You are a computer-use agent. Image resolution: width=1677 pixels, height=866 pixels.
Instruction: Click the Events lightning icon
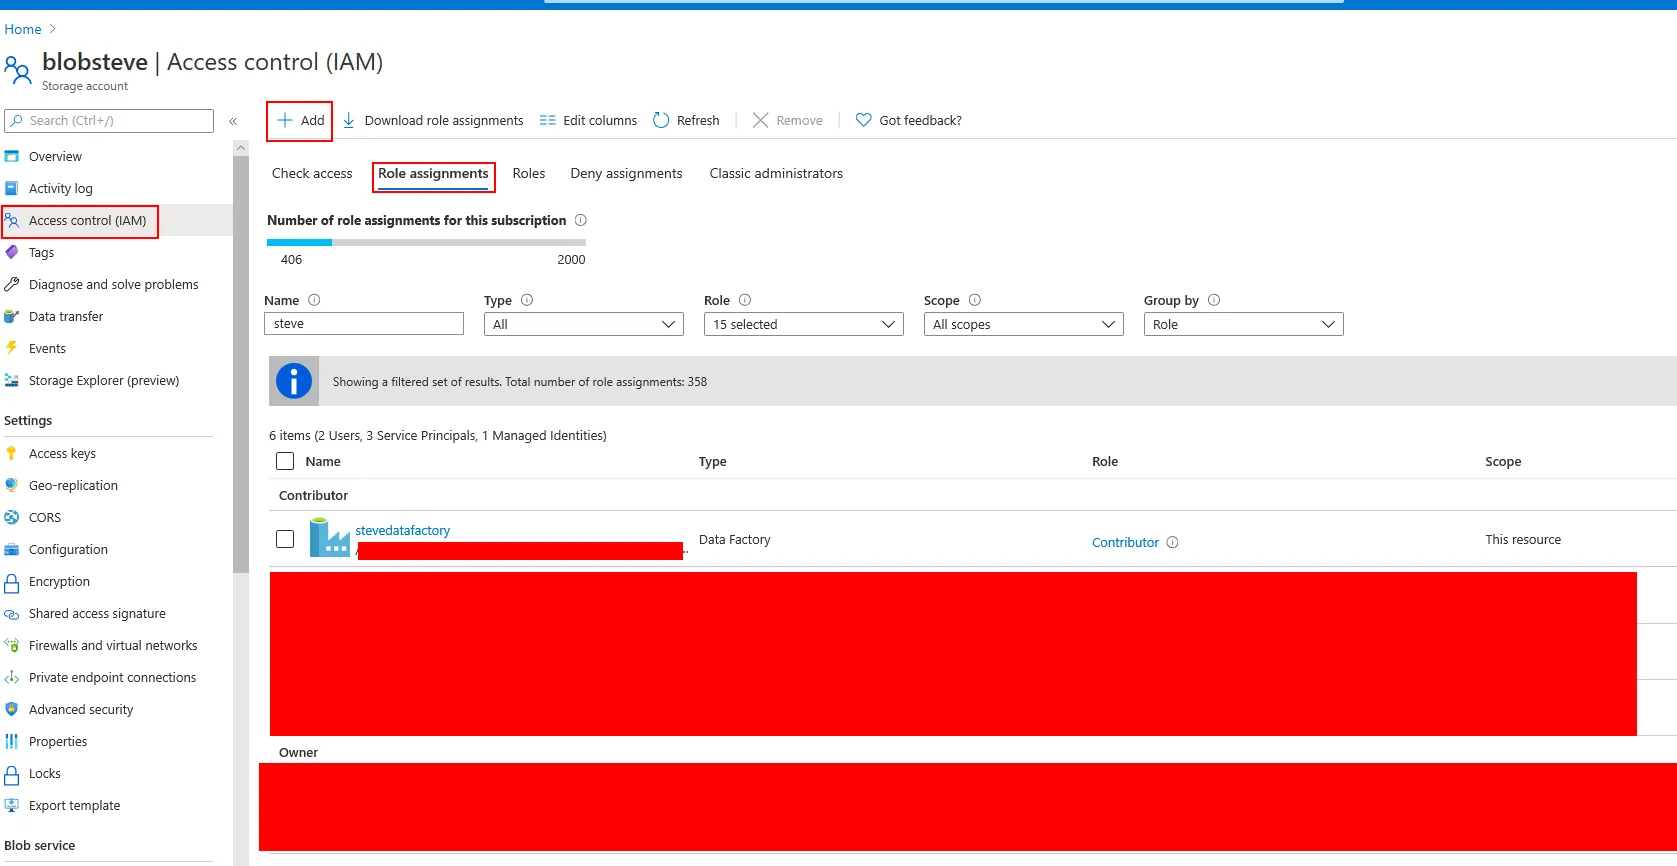coord(12,348)
